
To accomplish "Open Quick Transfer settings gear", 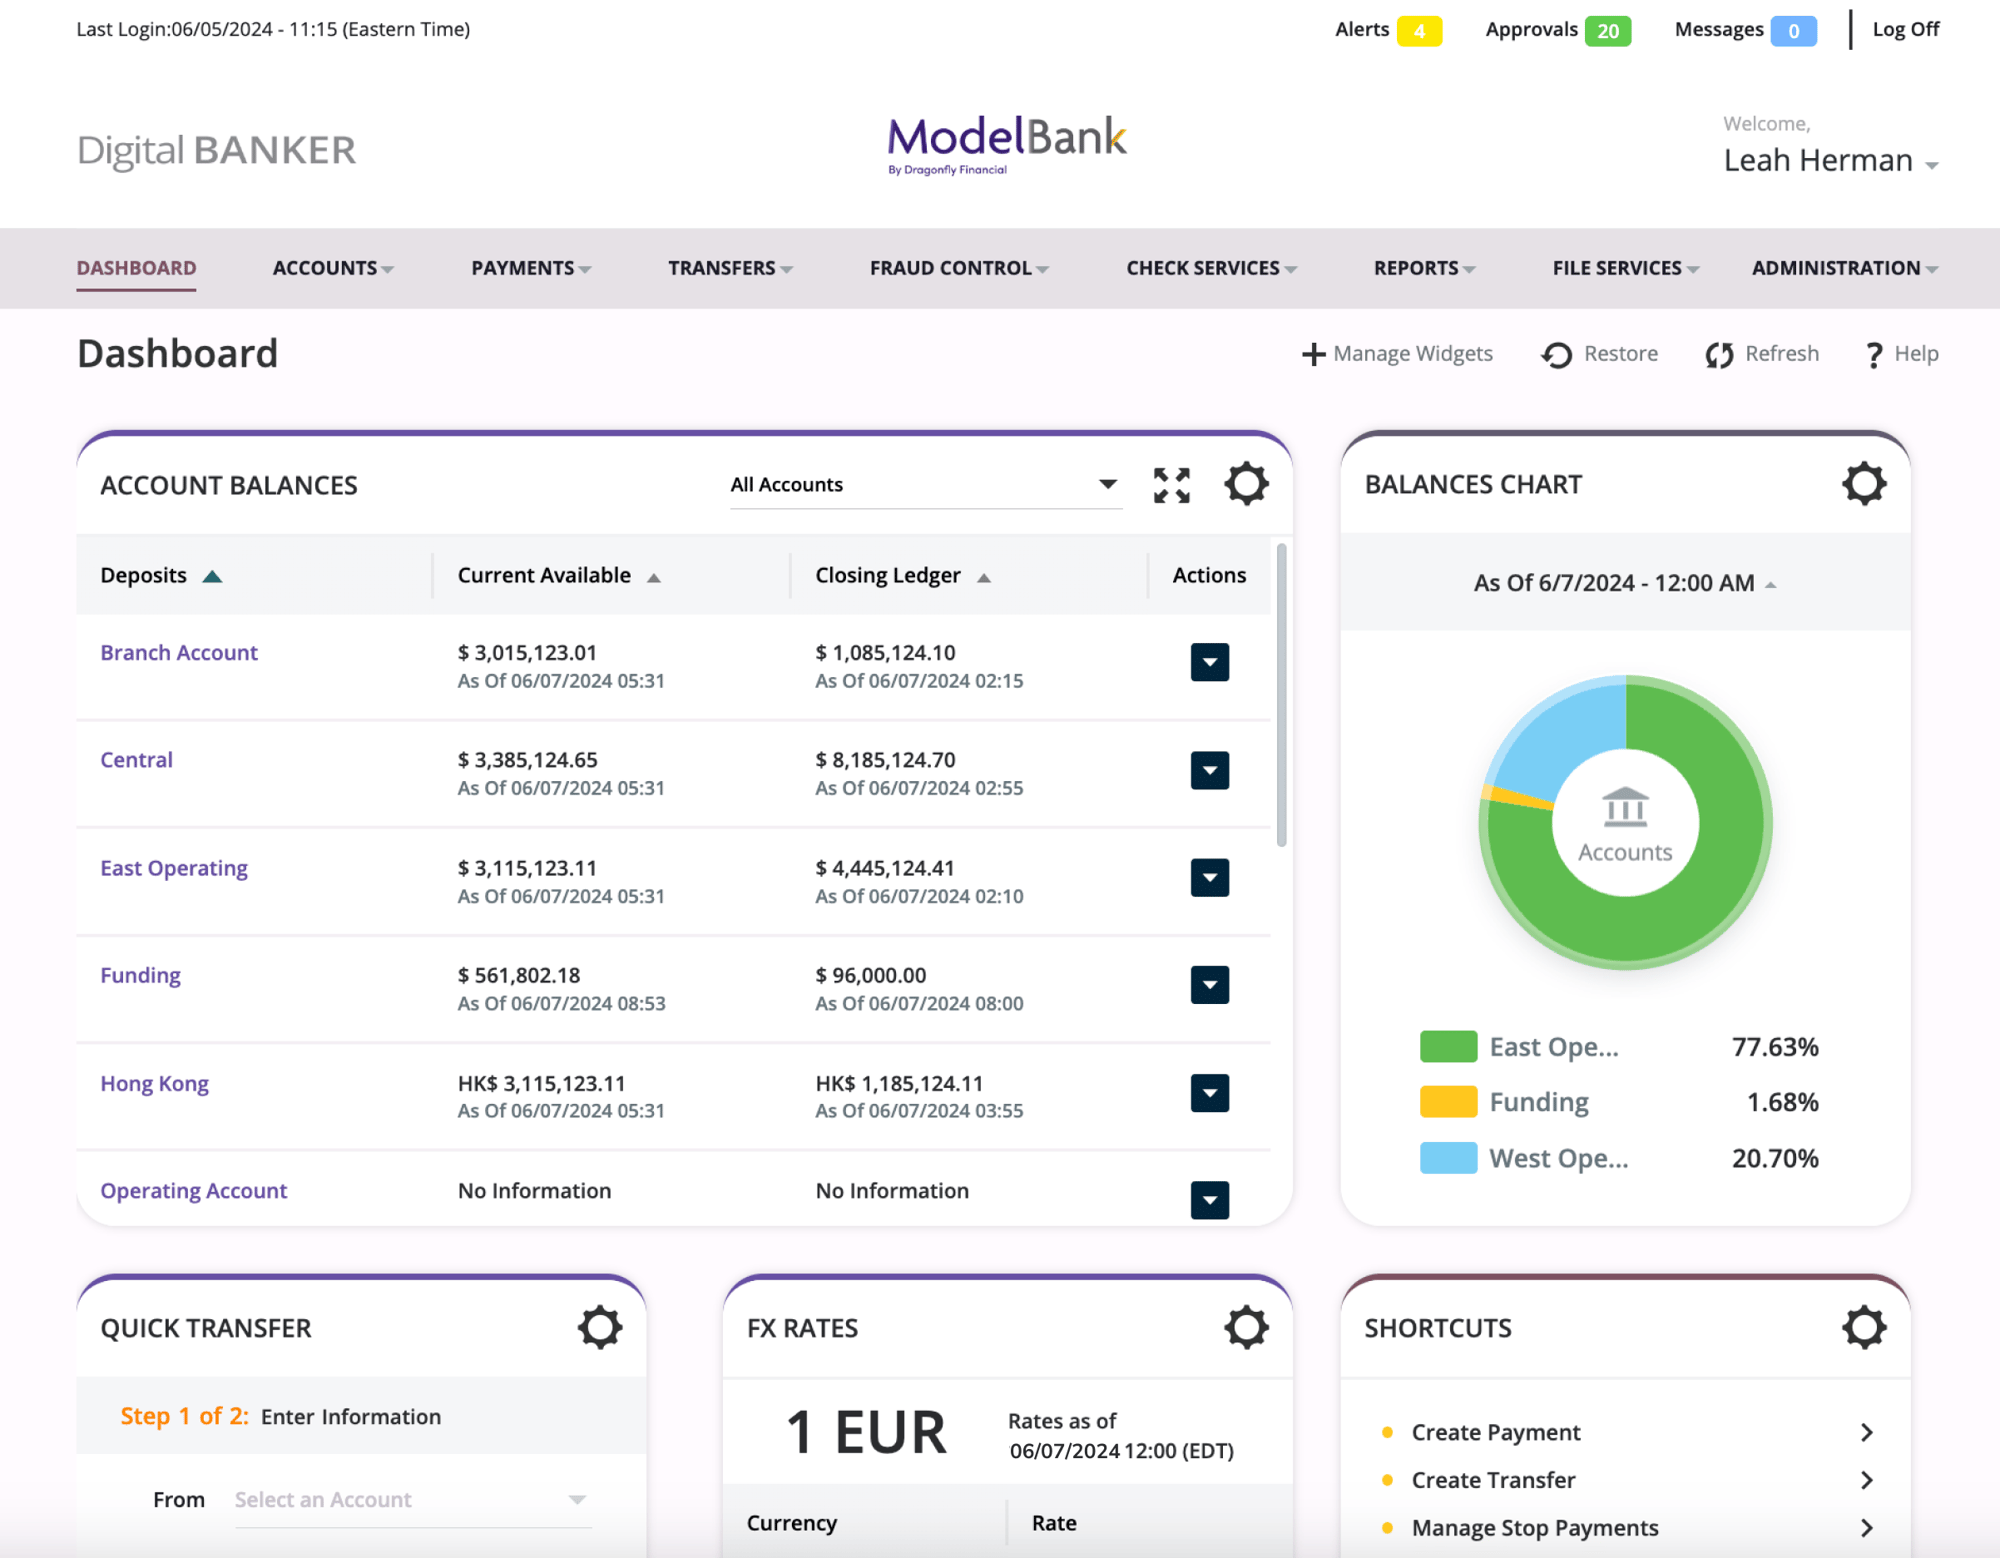I will [x=600, y=1327].
